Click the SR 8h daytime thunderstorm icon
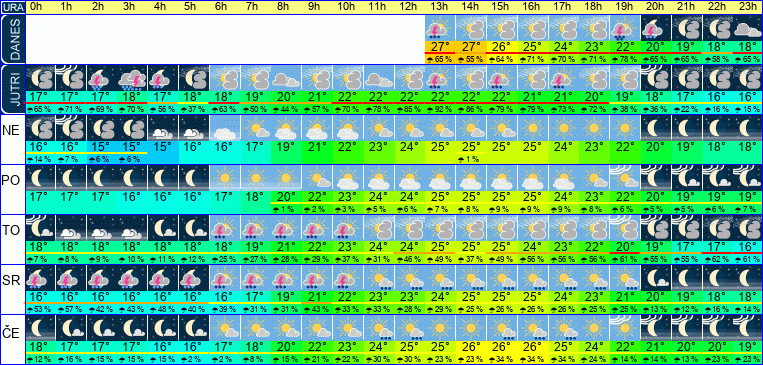The image size is (763, 365). coord(286,278)
